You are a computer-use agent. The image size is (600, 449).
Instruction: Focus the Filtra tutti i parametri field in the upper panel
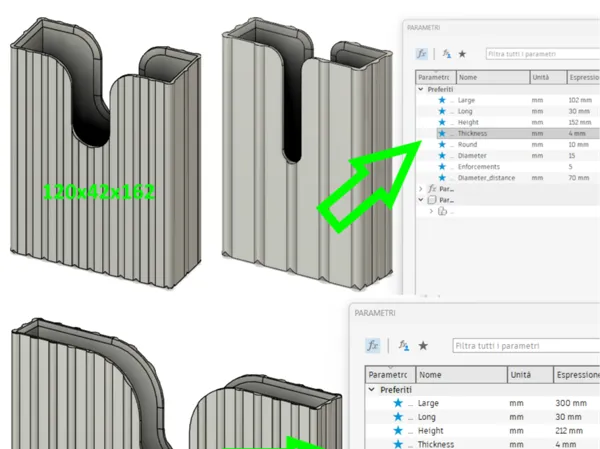(x=543, y=54)
